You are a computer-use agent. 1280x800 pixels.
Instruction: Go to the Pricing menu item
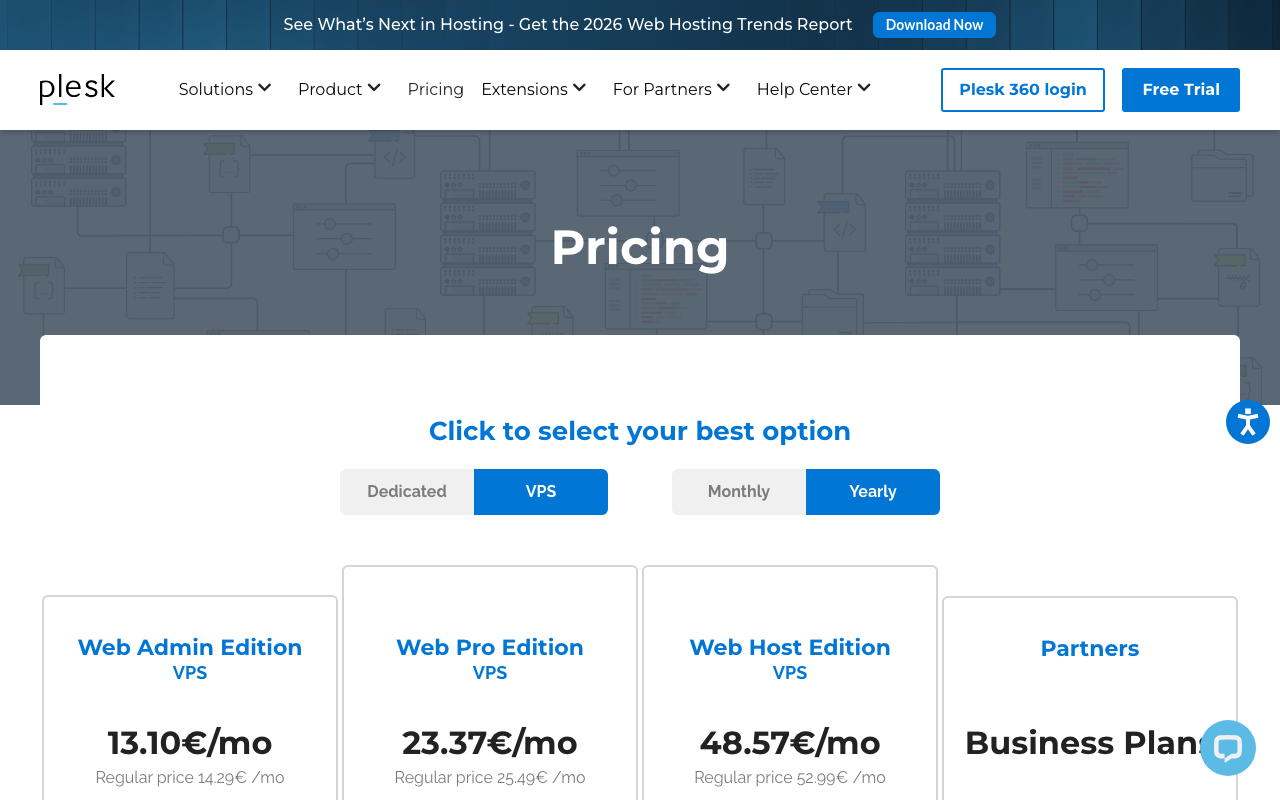[435, 89]
